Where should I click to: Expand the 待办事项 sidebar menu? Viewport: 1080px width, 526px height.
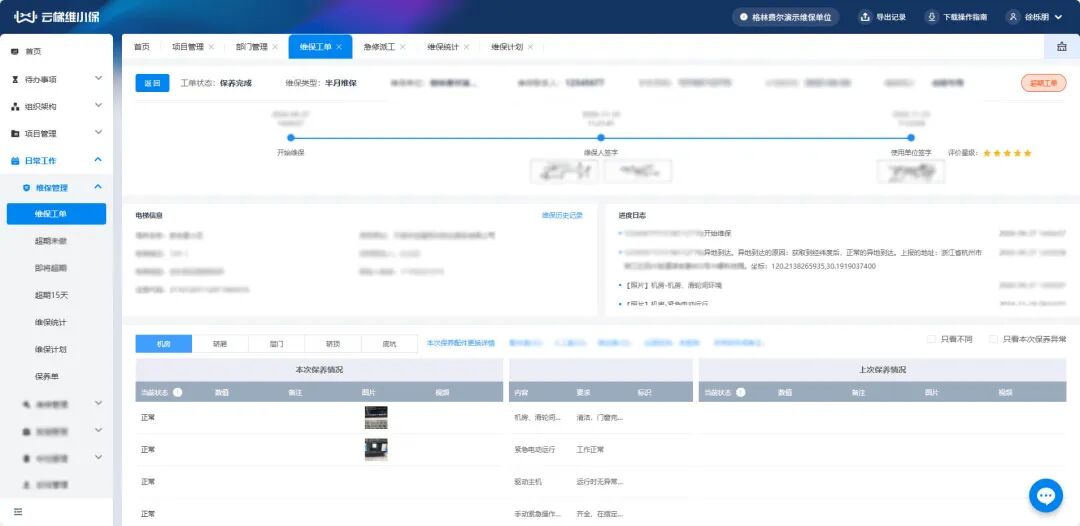click(98, 78)
